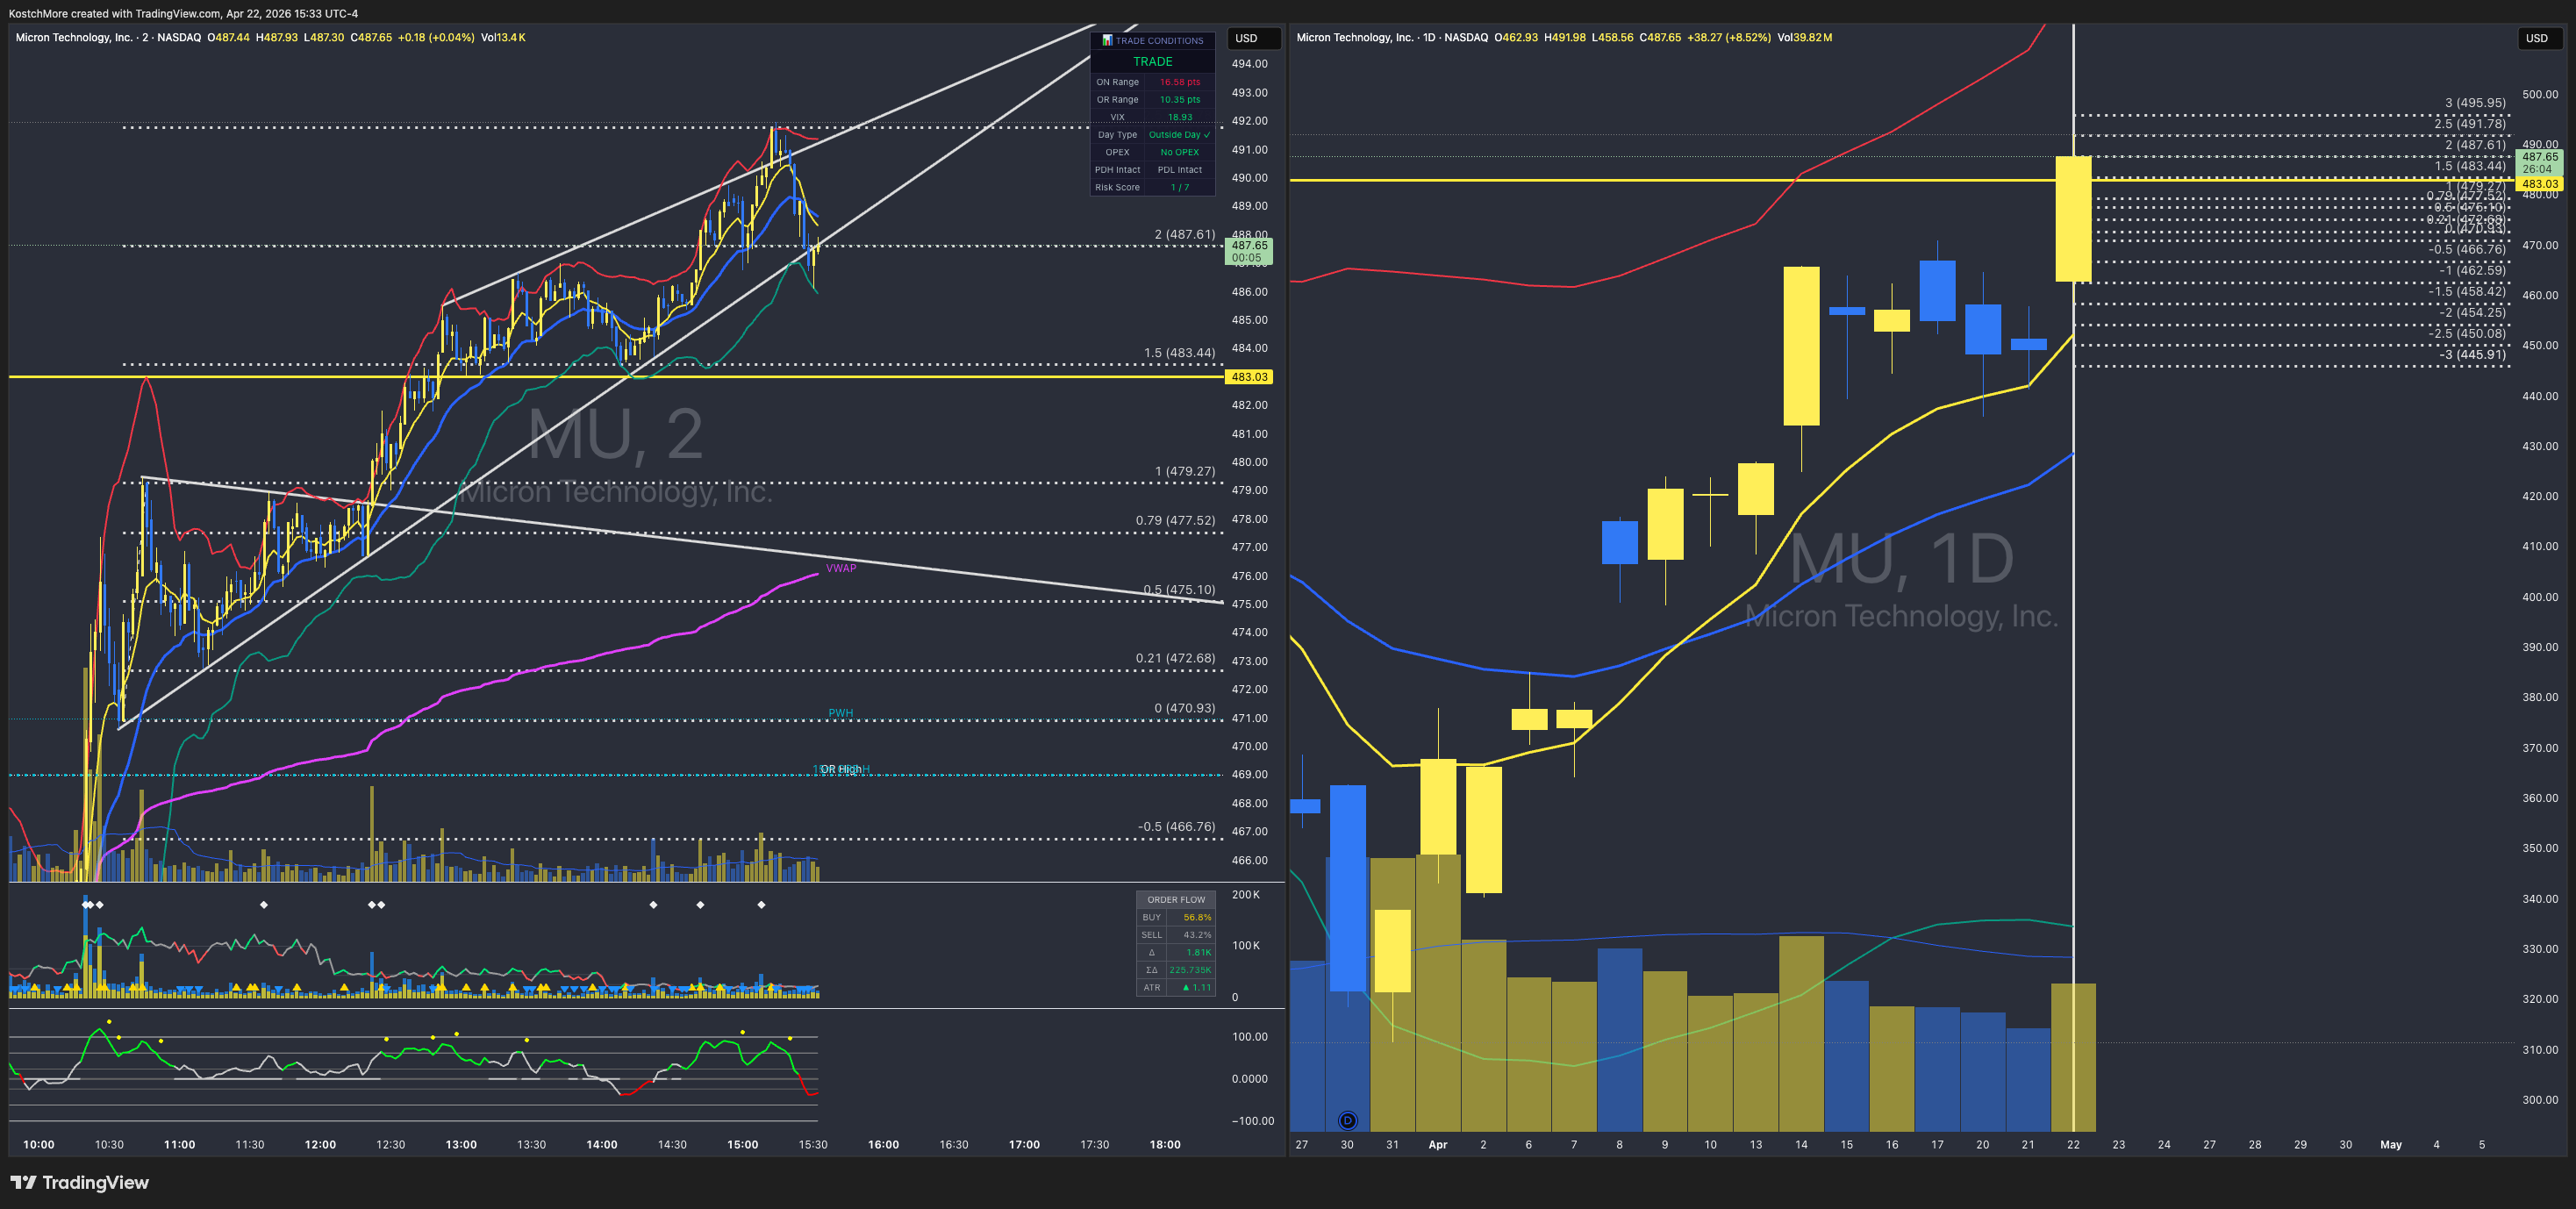Click the 16:00 time axis label
The height and width of the screenshot is (1209, 2576).
(x=883, y=1144)
